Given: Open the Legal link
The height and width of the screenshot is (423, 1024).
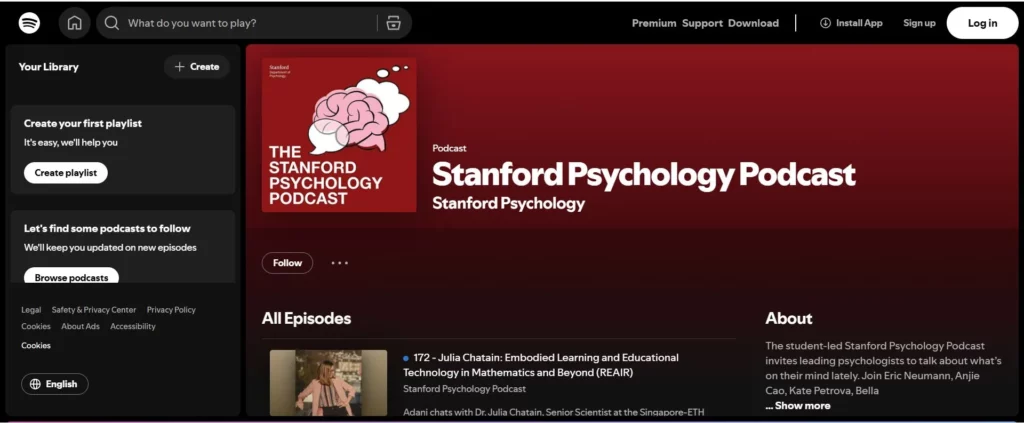Looking at the screenshot, I should pyautogui.click(x=31, y=310).
